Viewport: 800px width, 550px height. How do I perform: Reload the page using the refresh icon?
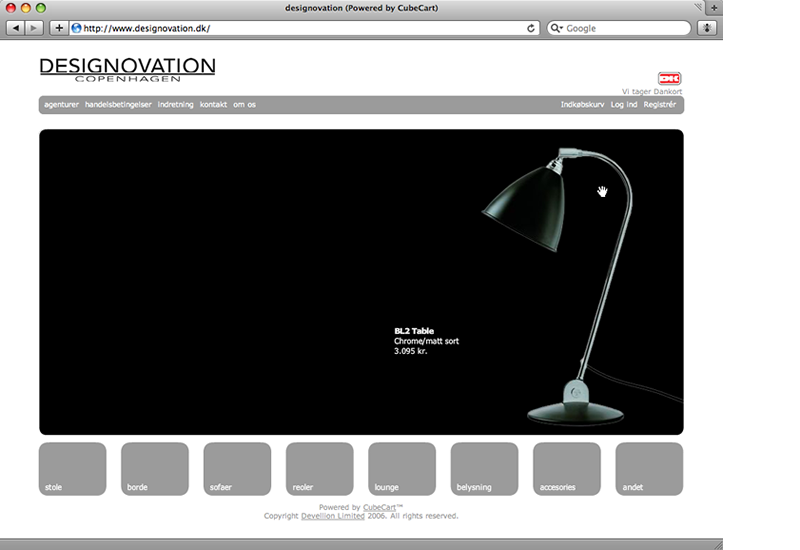(531, 28)
